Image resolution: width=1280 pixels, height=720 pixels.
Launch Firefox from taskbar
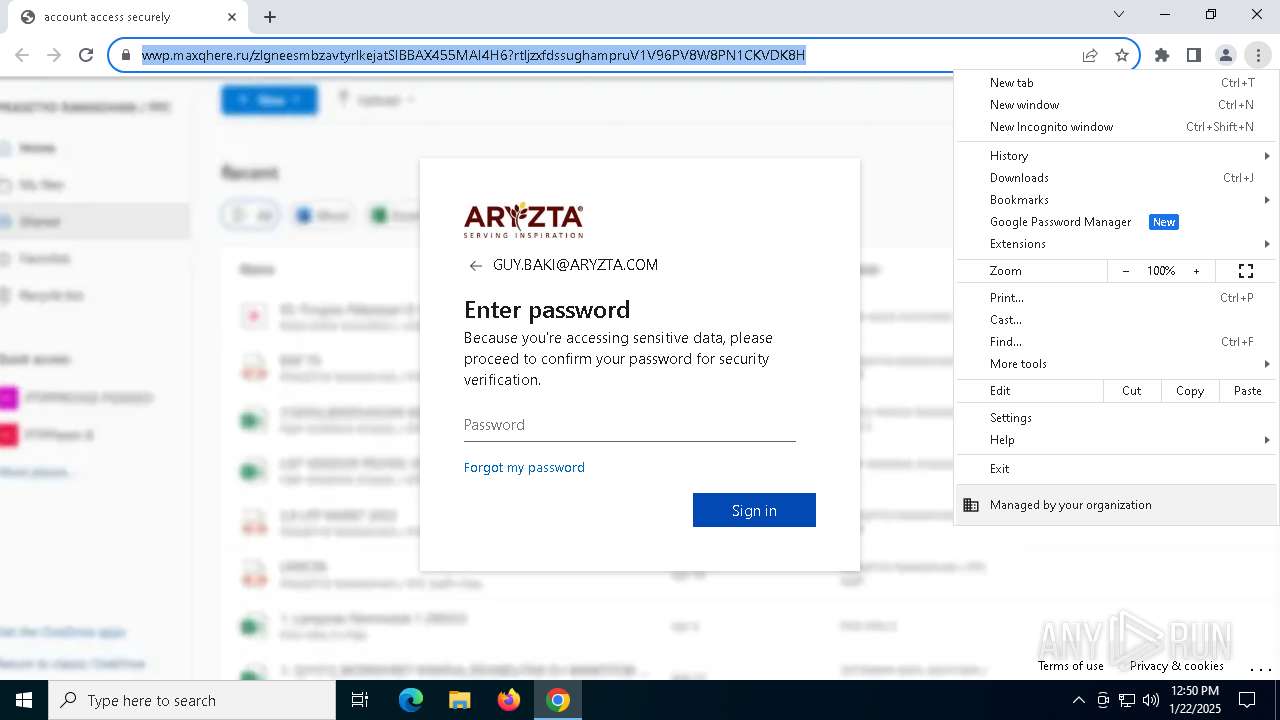tap(508, 700)
